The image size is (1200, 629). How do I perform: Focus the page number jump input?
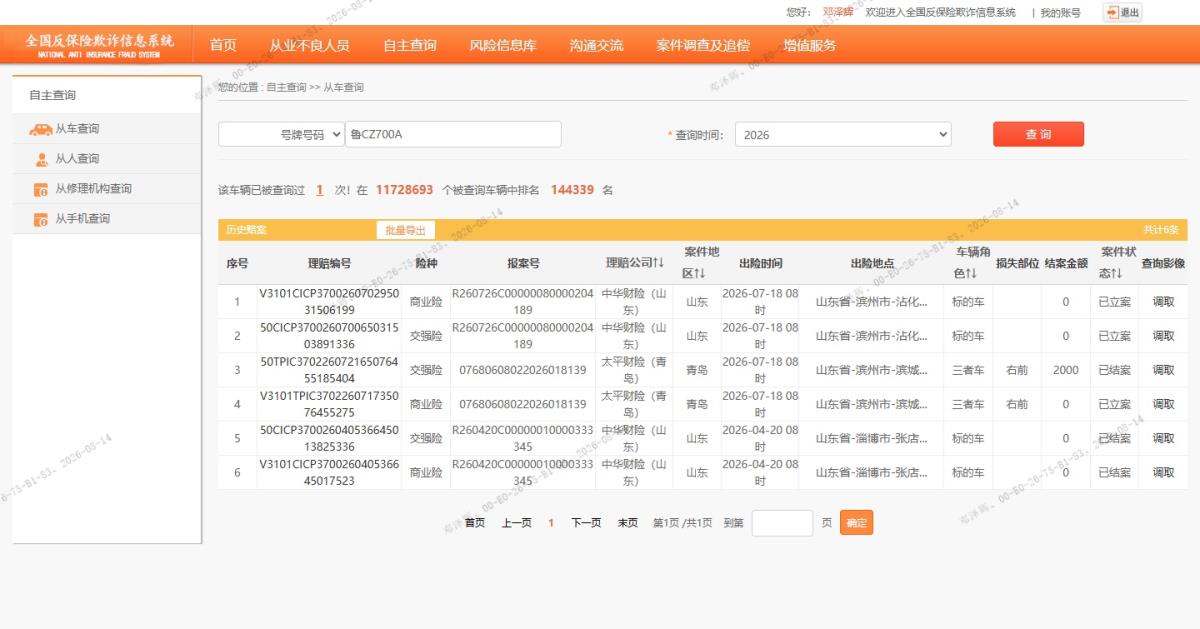point(782,523)
